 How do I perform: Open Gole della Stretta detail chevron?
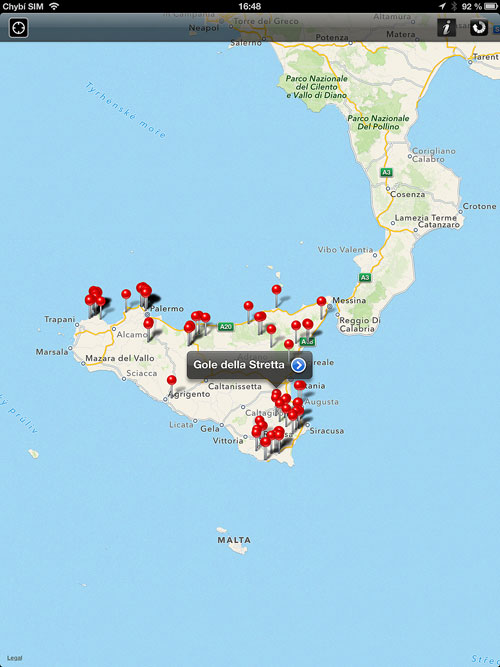click(x=298, y=365)
